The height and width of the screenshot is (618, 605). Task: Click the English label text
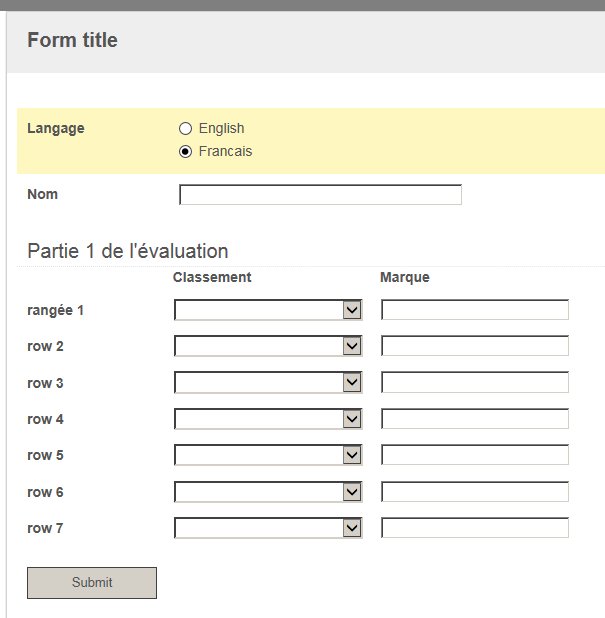point(221,129)
